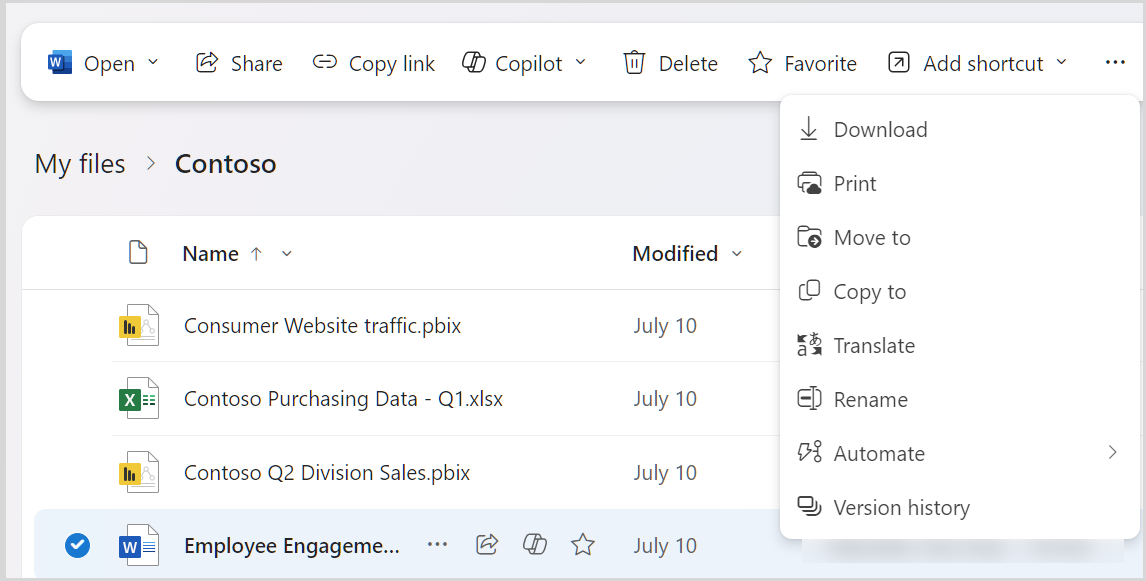Open Contoso Q2 Division Sales.pbix file
Viewport: 1146px width, 581px height.
[x=326, y=473]
